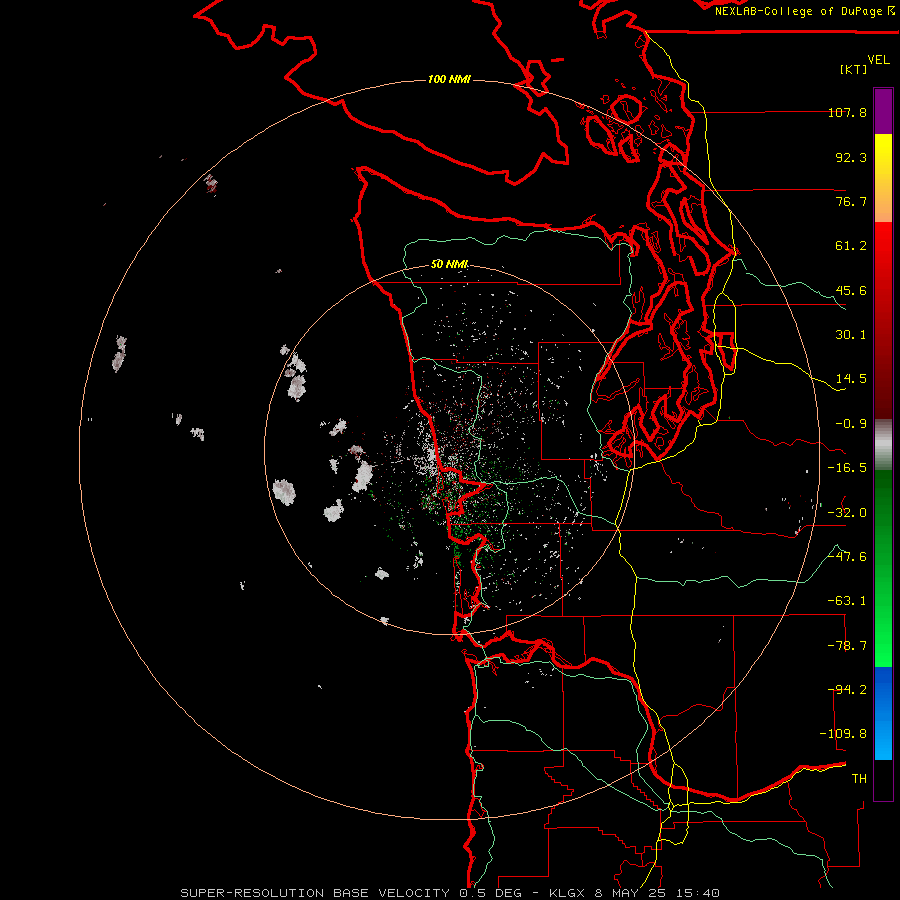Click the bright red color bar segment

click(883, 255)
